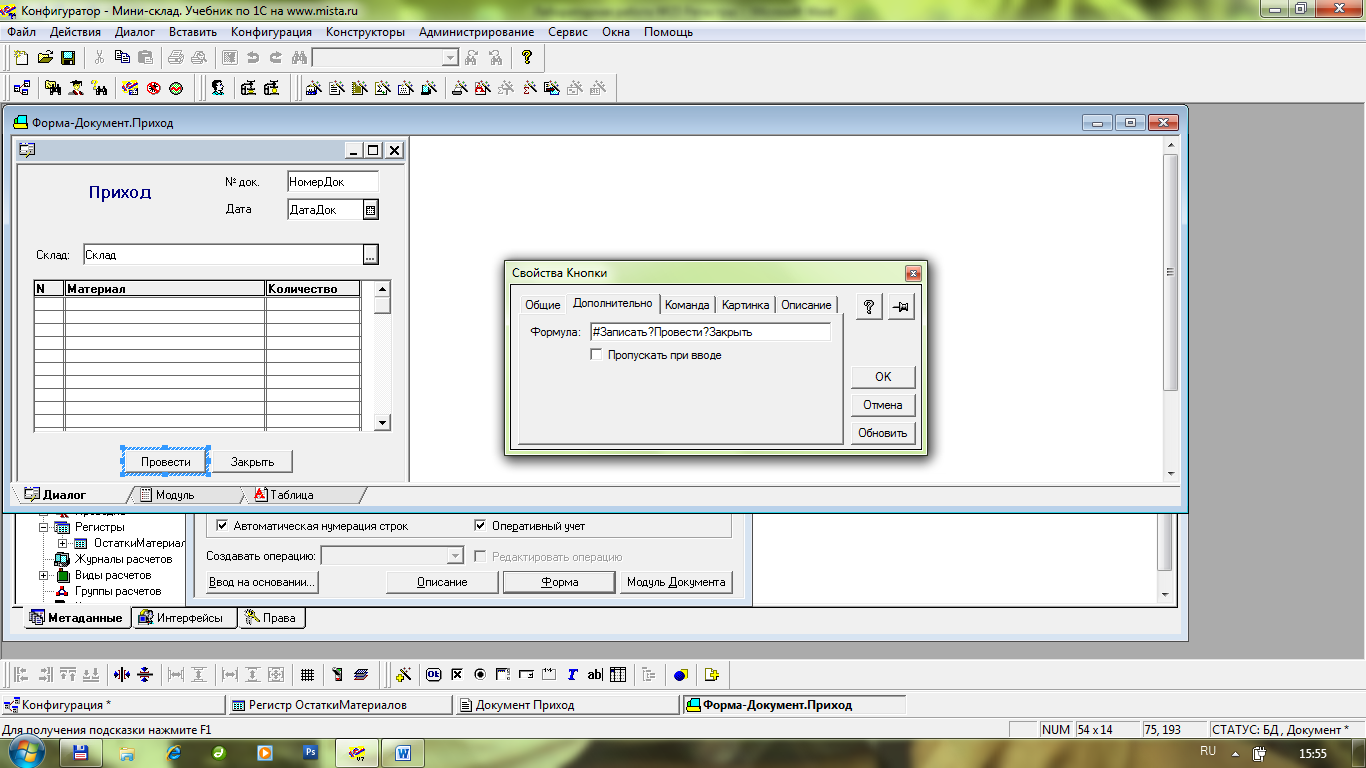Toggle 'Редактировать операцию' checkbox

point(481,557)
